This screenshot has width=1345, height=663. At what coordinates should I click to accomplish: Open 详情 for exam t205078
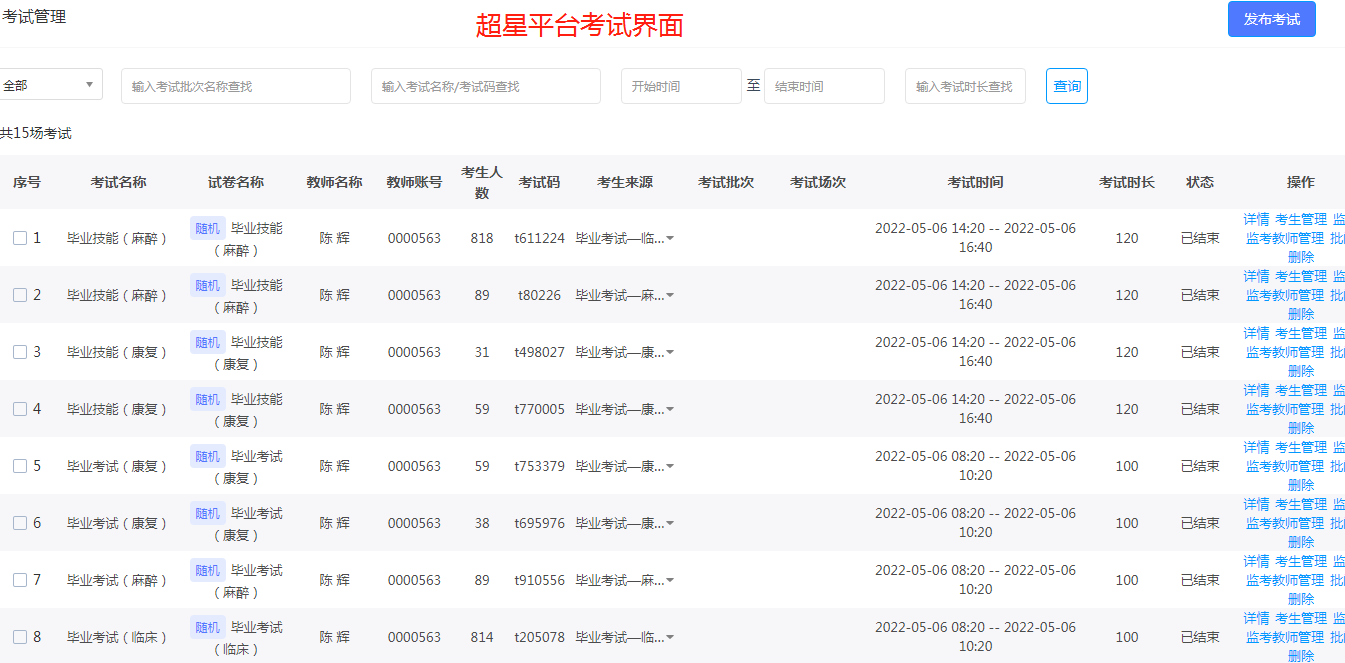(x=1256, y=618)
